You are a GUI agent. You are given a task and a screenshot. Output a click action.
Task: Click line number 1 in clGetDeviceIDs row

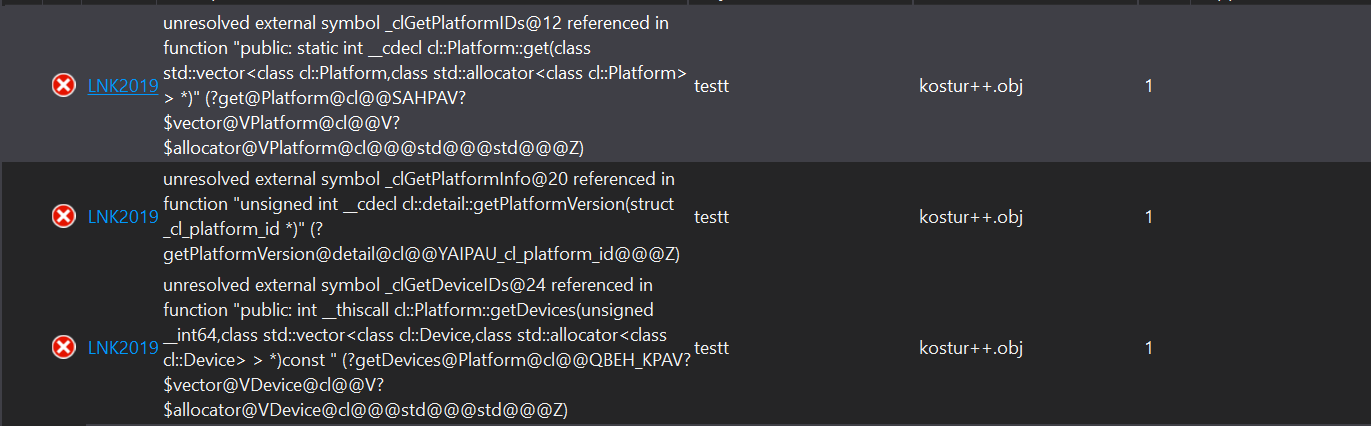(1149, 347)
